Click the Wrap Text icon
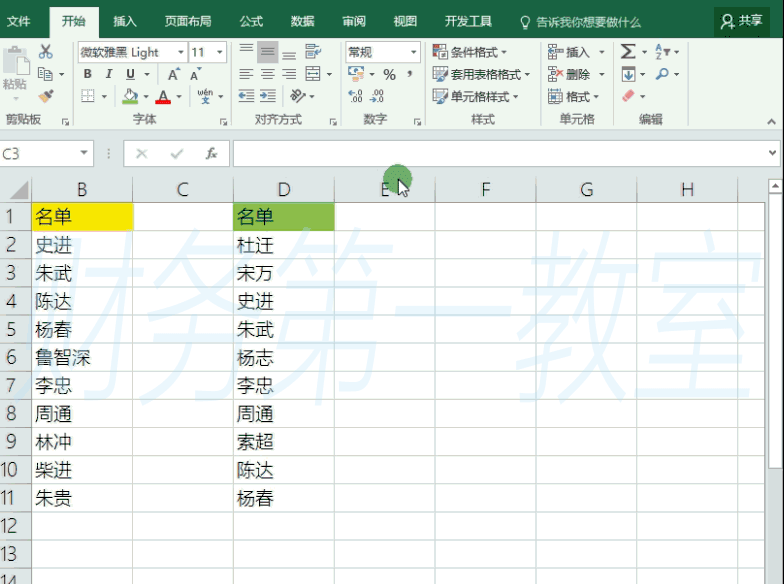The height and width of the screenshot is (584, 784). tap(313, 51)
